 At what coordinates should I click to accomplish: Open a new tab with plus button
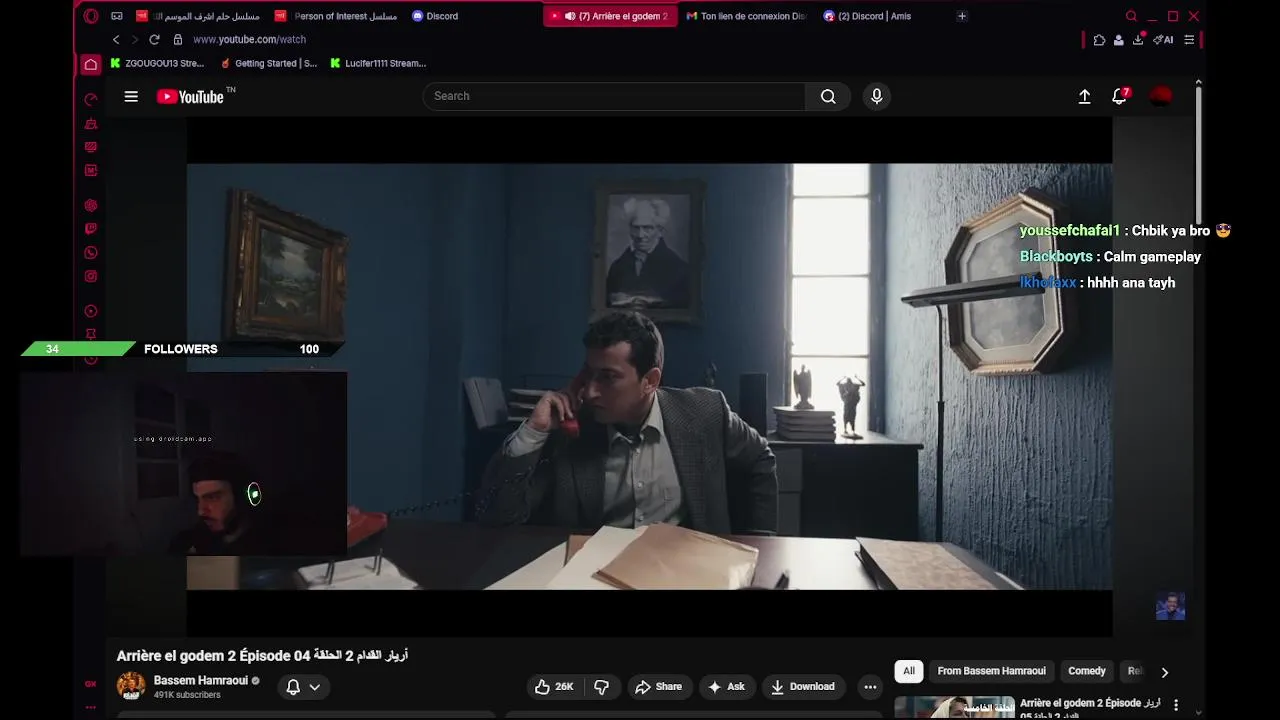[x=962, y=16]
